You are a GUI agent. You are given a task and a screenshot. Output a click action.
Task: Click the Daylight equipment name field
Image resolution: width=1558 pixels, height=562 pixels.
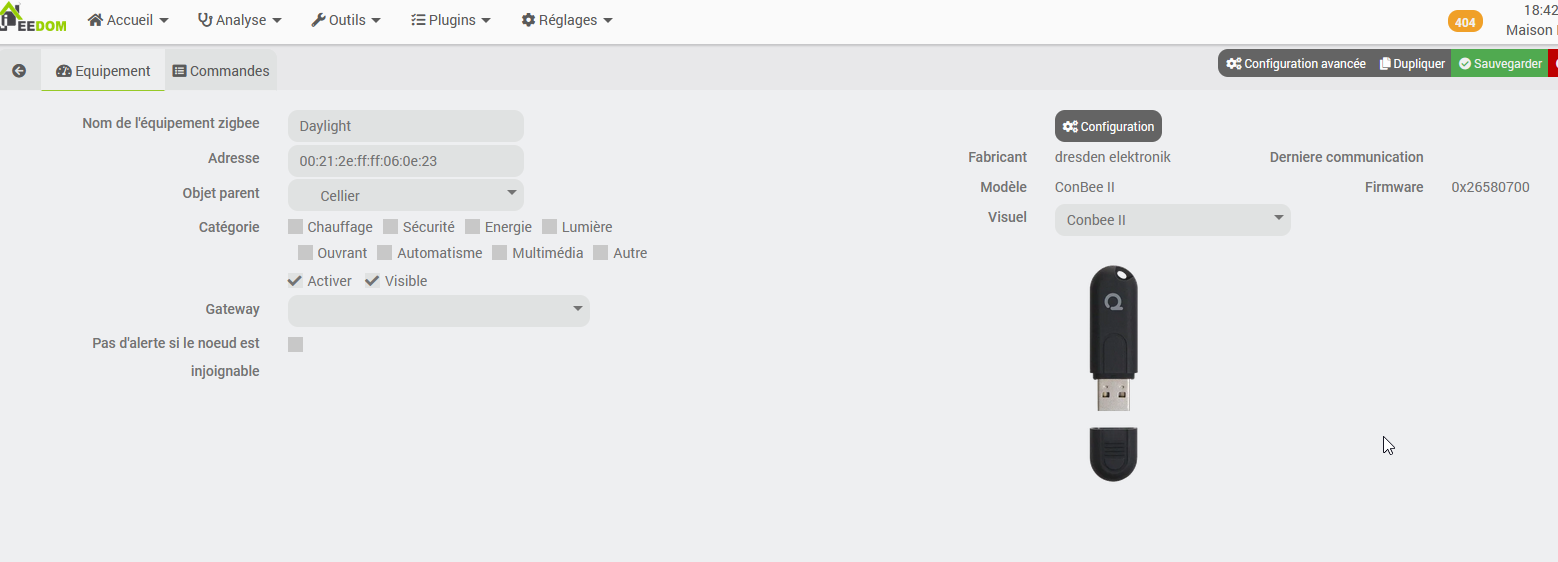click(406, 126)
